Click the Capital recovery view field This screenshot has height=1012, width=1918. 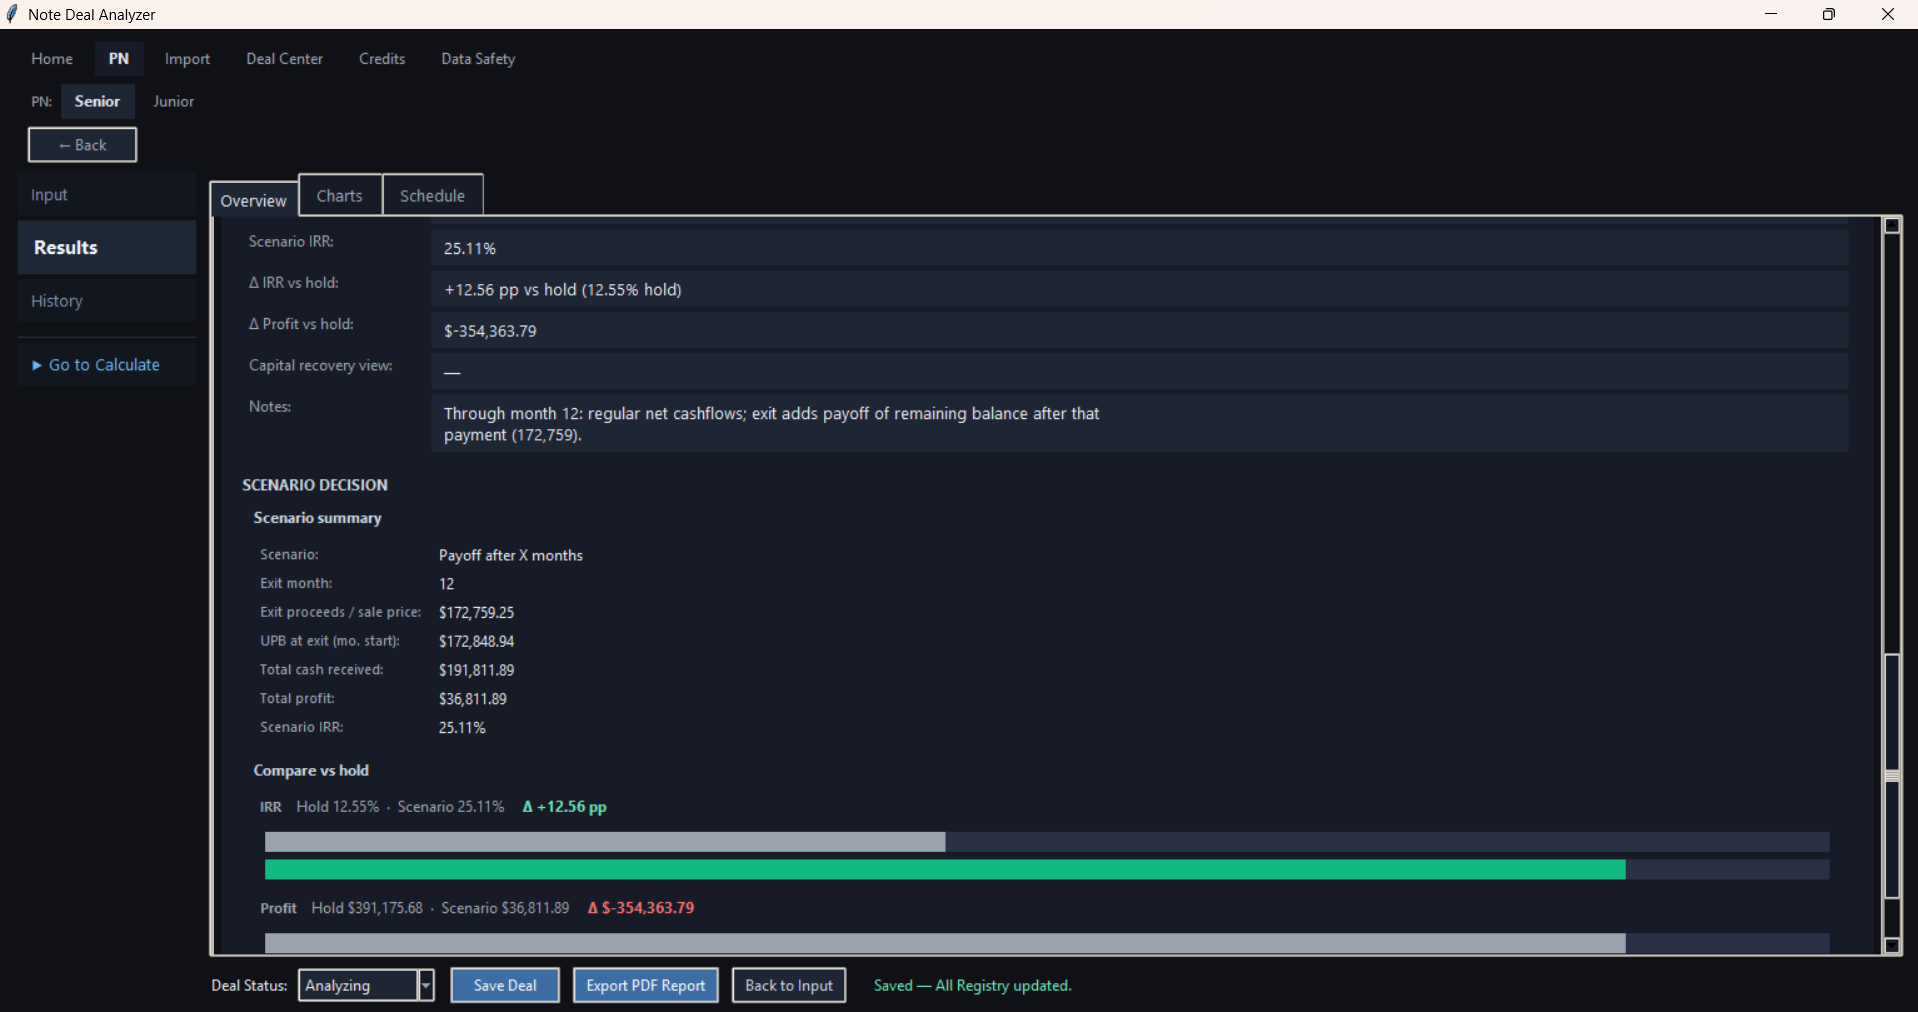coord(1139,371)
